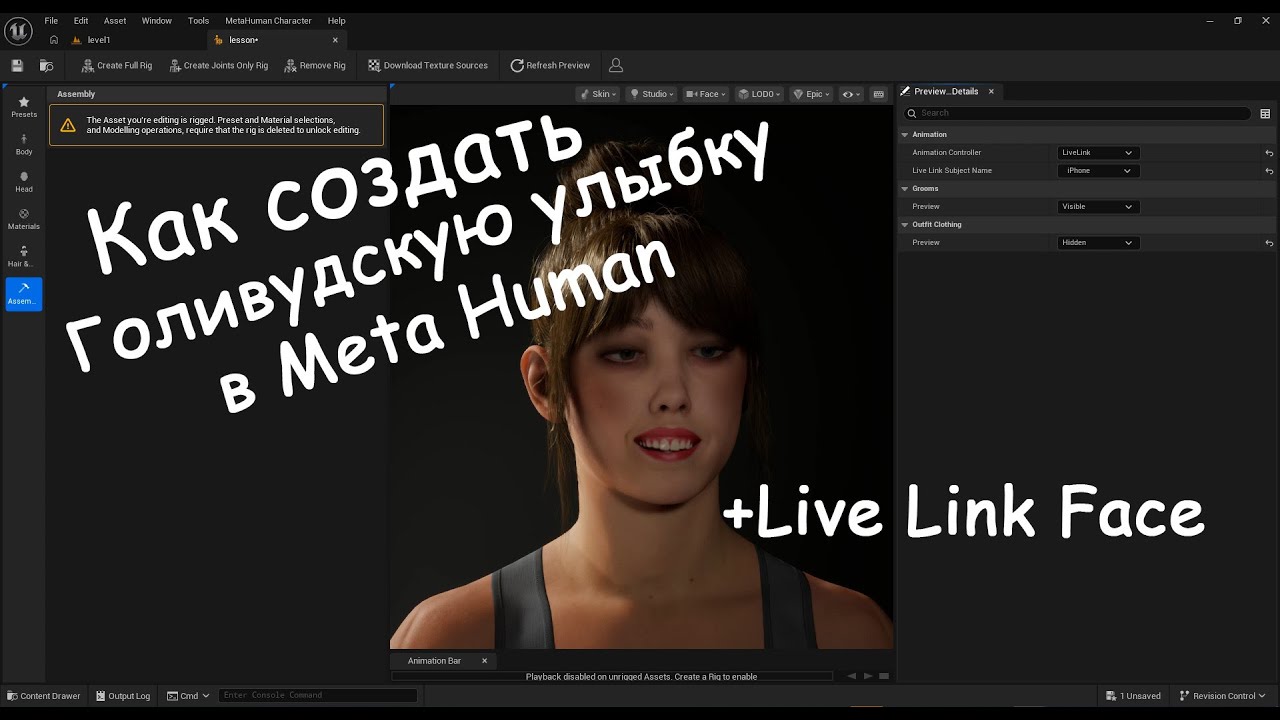This screenshot has width=1280, height=720.
Task: Save the current asset with floppy icon
Action: [x=17, y=65]
